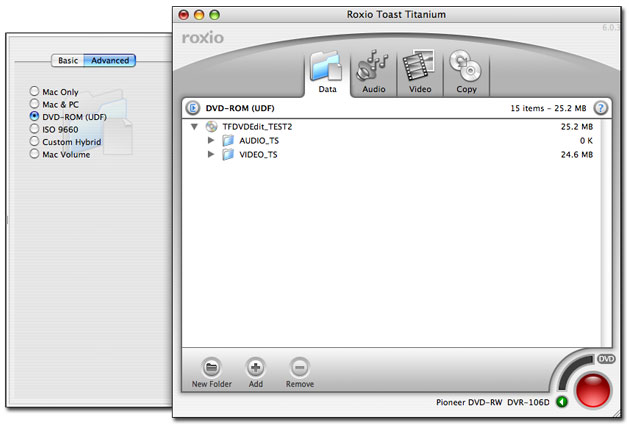Image resolution: width=629 pixels, height=427 pixels.
Task: Select the TFDVDEdit_TEST2 disc name
Action: [257, 127]
